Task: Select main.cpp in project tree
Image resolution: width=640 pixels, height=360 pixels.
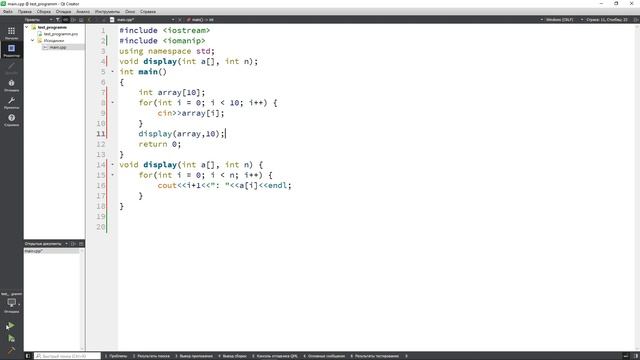Action: [58, 47]
